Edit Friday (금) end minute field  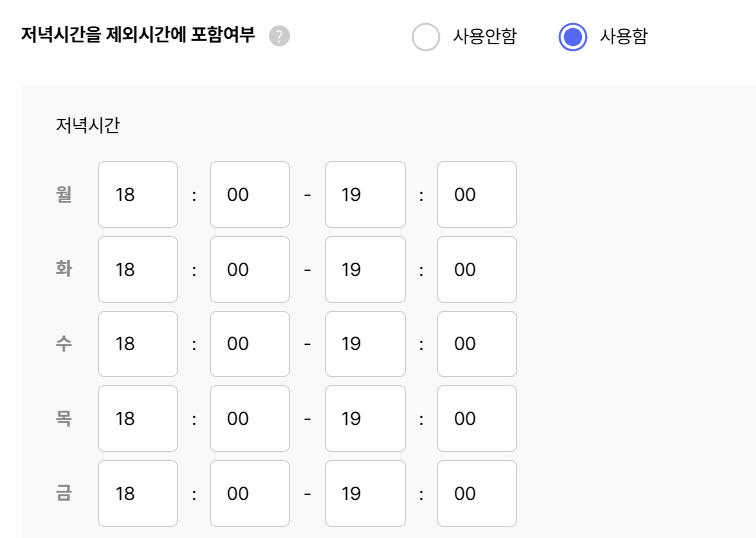(x=477, y=494)
